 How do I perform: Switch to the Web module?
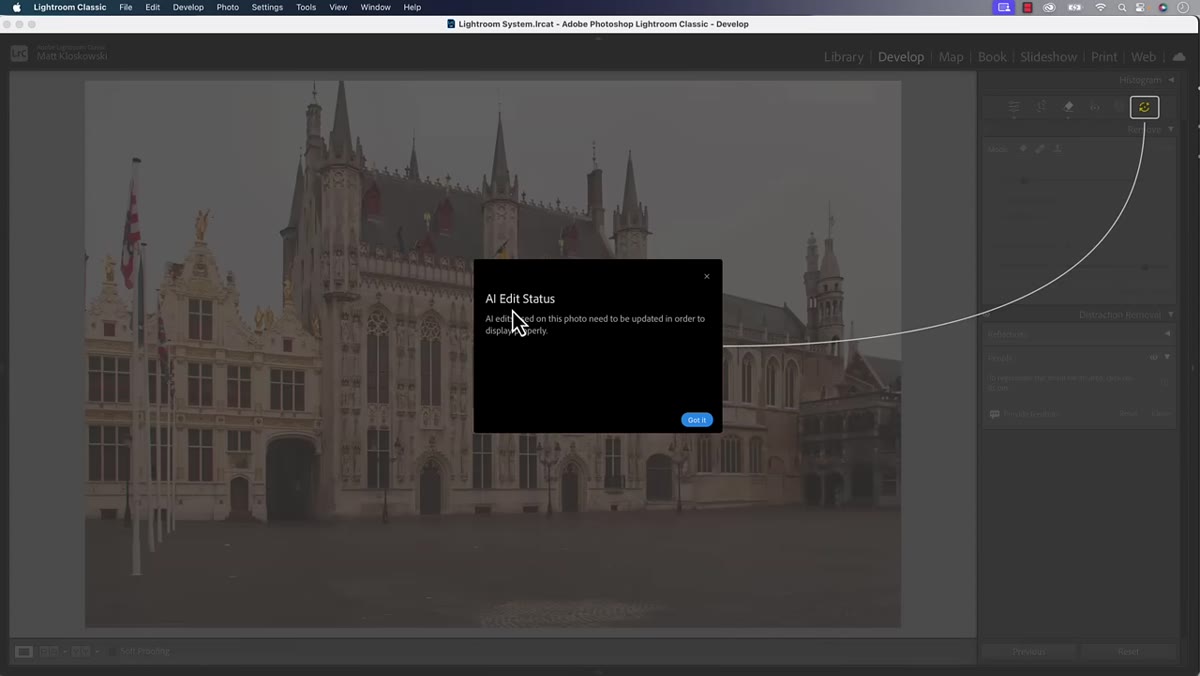pyautogui.click(x=1143, y=57)
